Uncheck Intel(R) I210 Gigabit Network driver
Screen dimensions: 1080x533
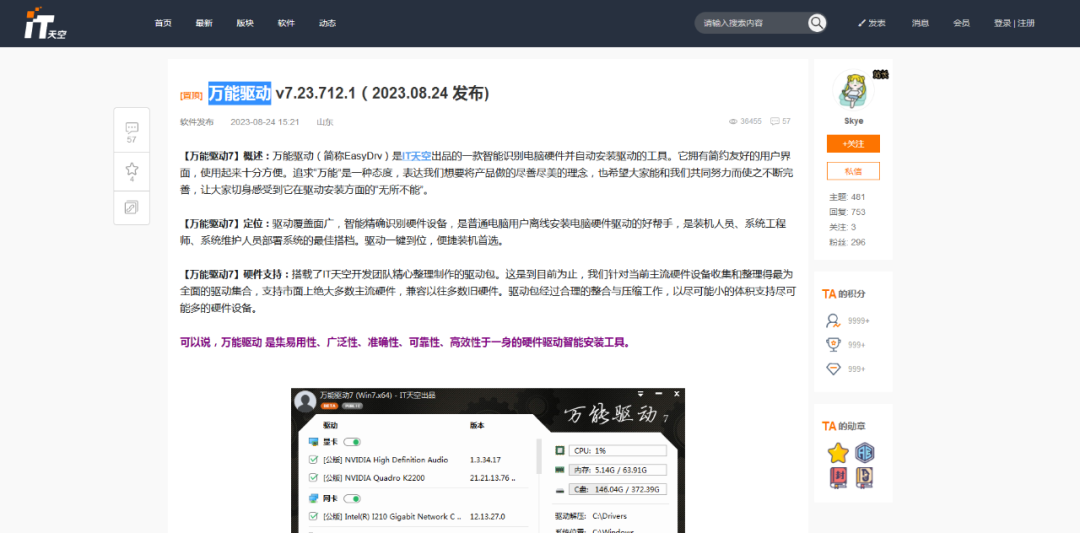click(313, 516)
